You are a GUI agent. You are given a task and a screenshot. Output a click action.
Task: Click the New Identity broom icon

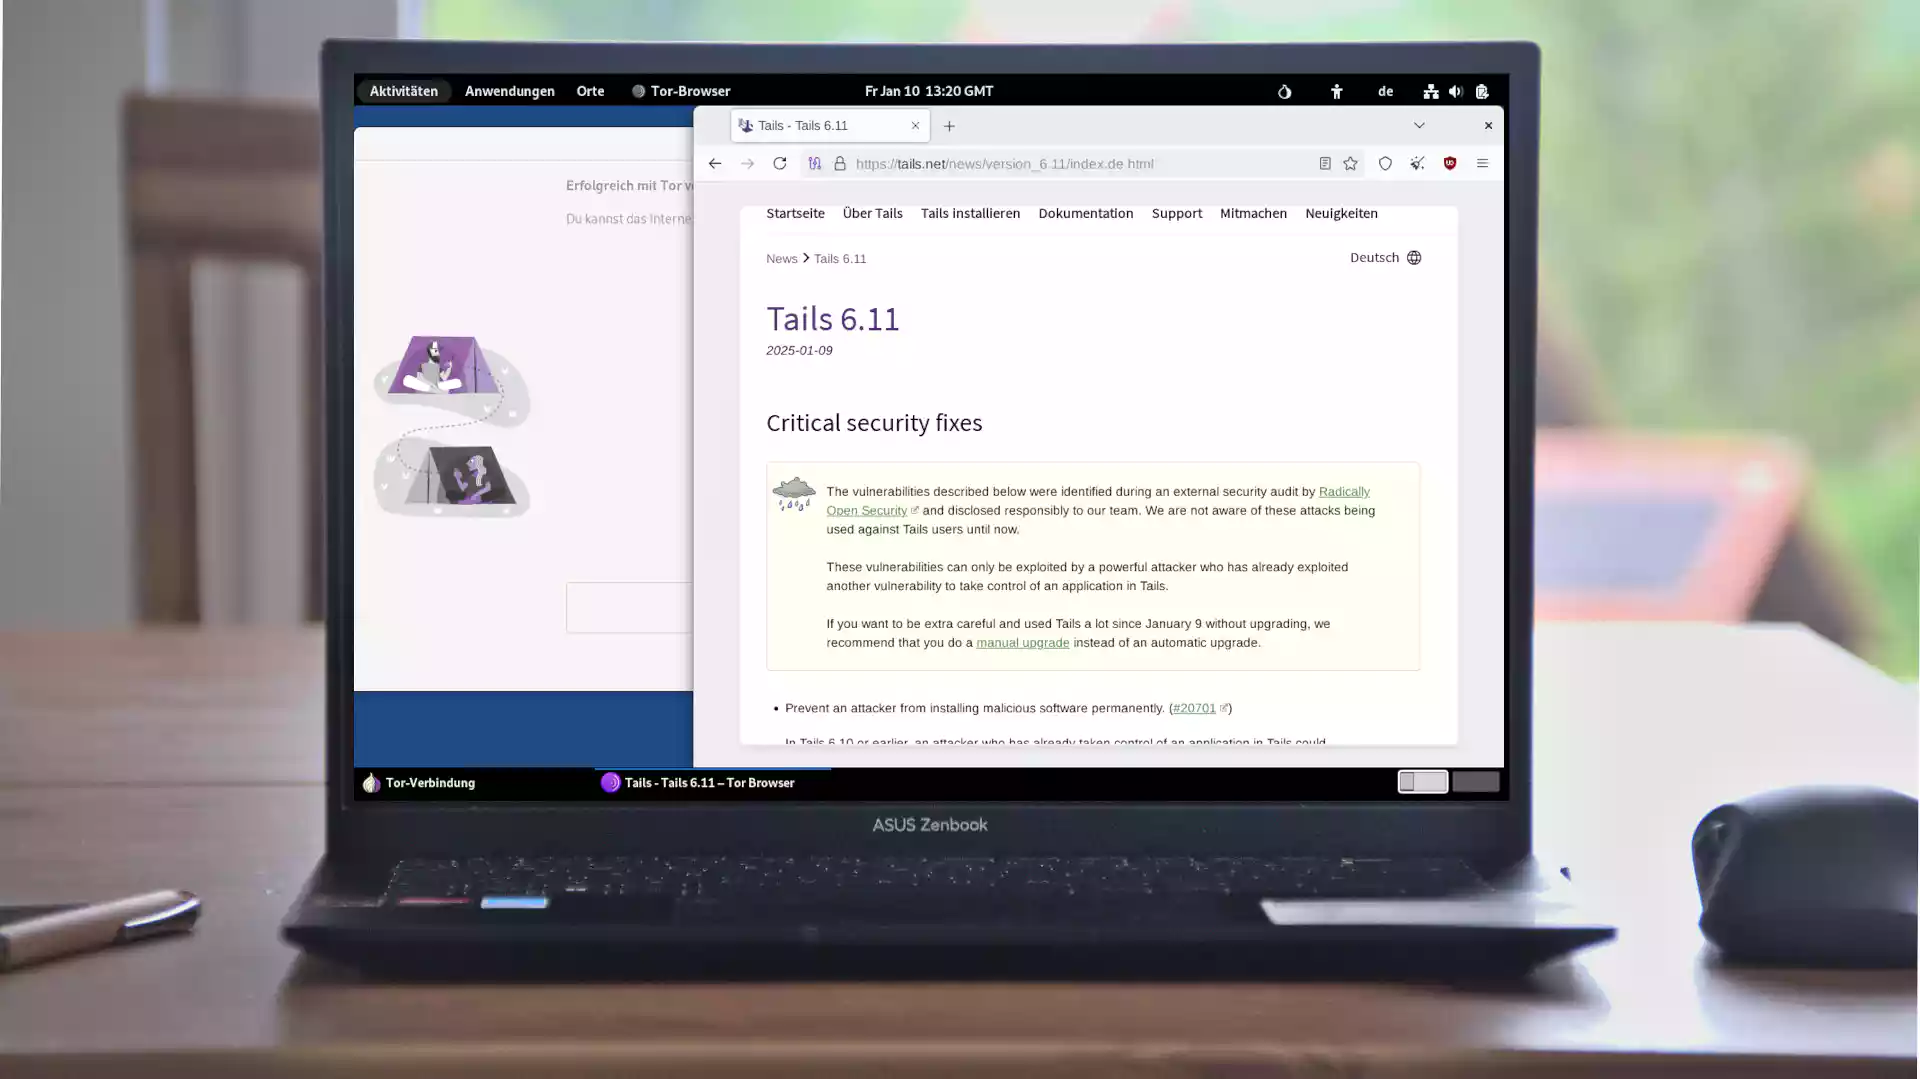[x=1417, y=164]
